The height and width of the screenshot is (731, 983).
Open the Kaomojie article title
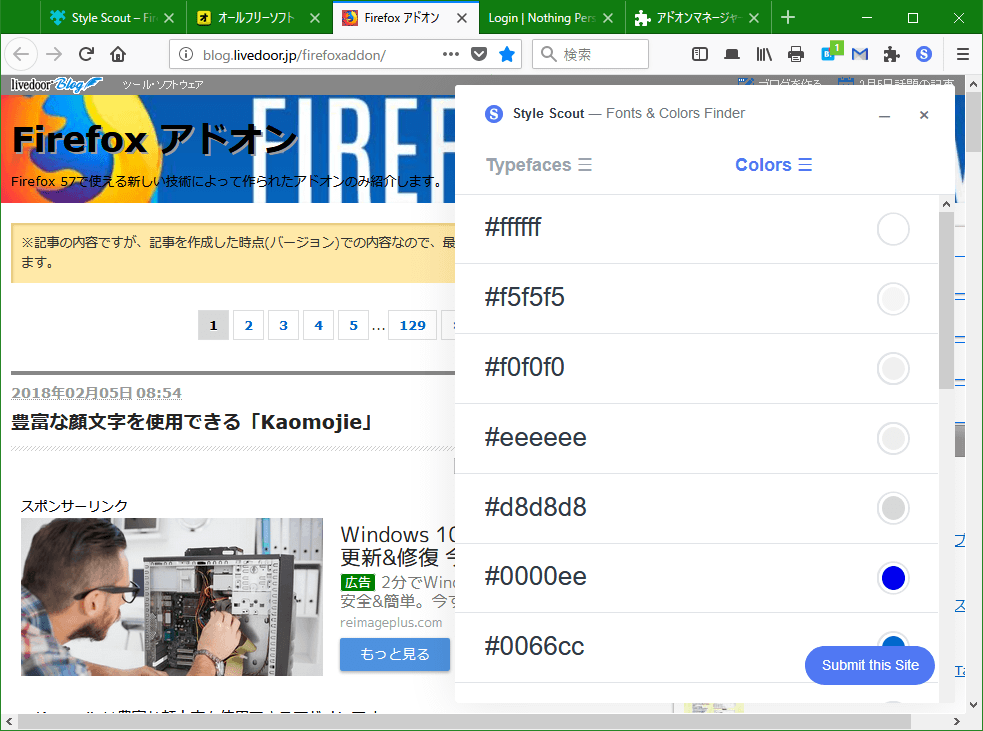point(192,422)
